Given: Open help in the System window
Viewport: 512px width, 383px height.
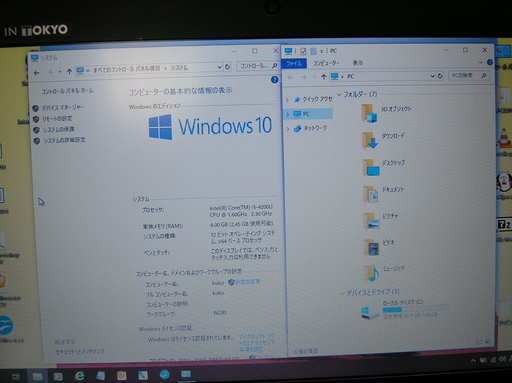Looking at the screenshot, I should pos(274,80).
